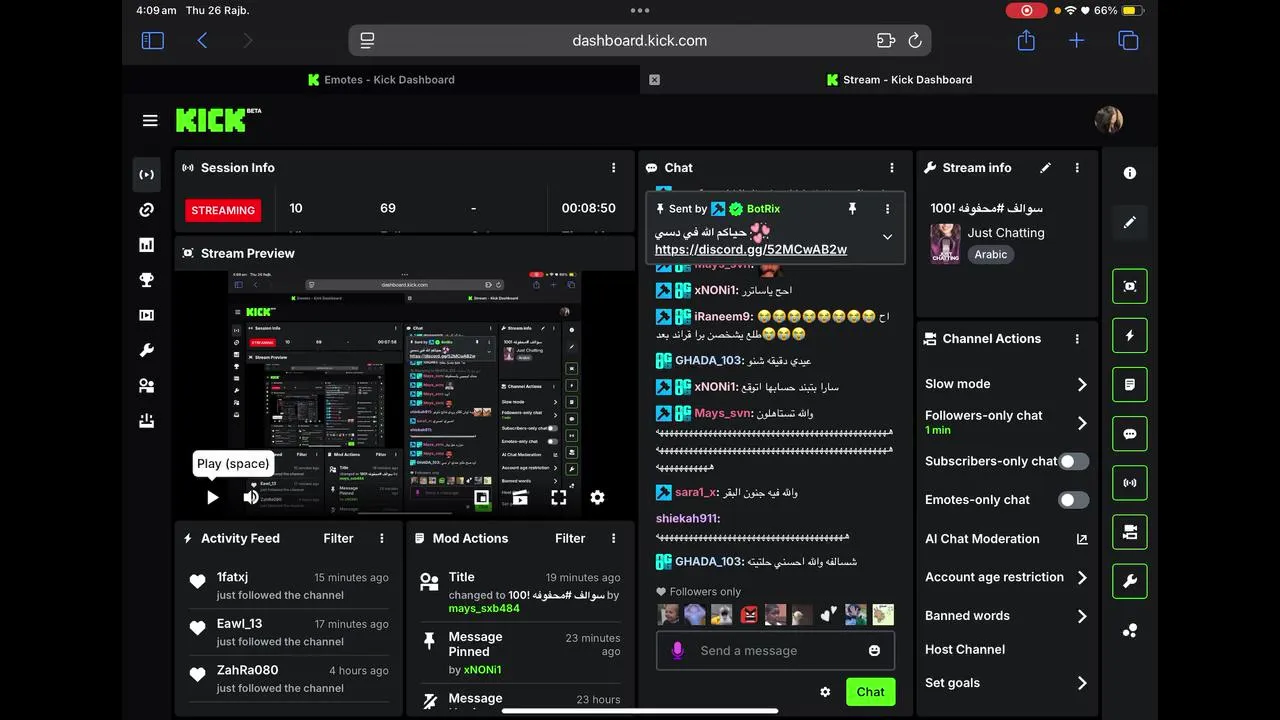This screenshot has width=1280, height=720.
Task: Edit stream info with pencil in Stream info header
Action: click(1046, 168)
